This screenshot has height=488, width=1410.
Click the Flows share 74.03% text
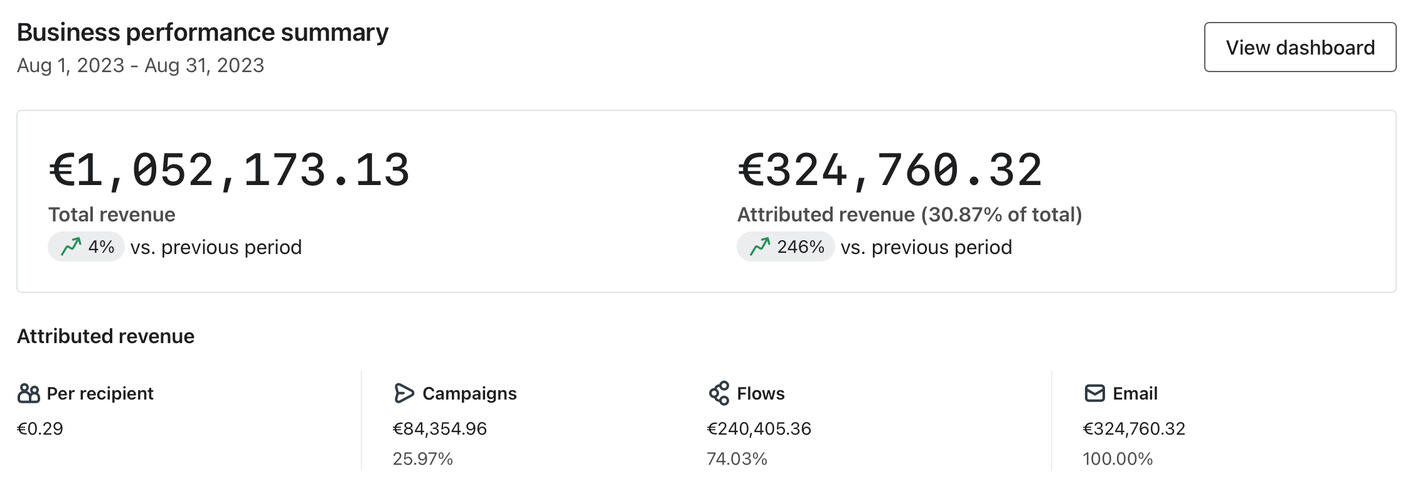coord(737,459)
